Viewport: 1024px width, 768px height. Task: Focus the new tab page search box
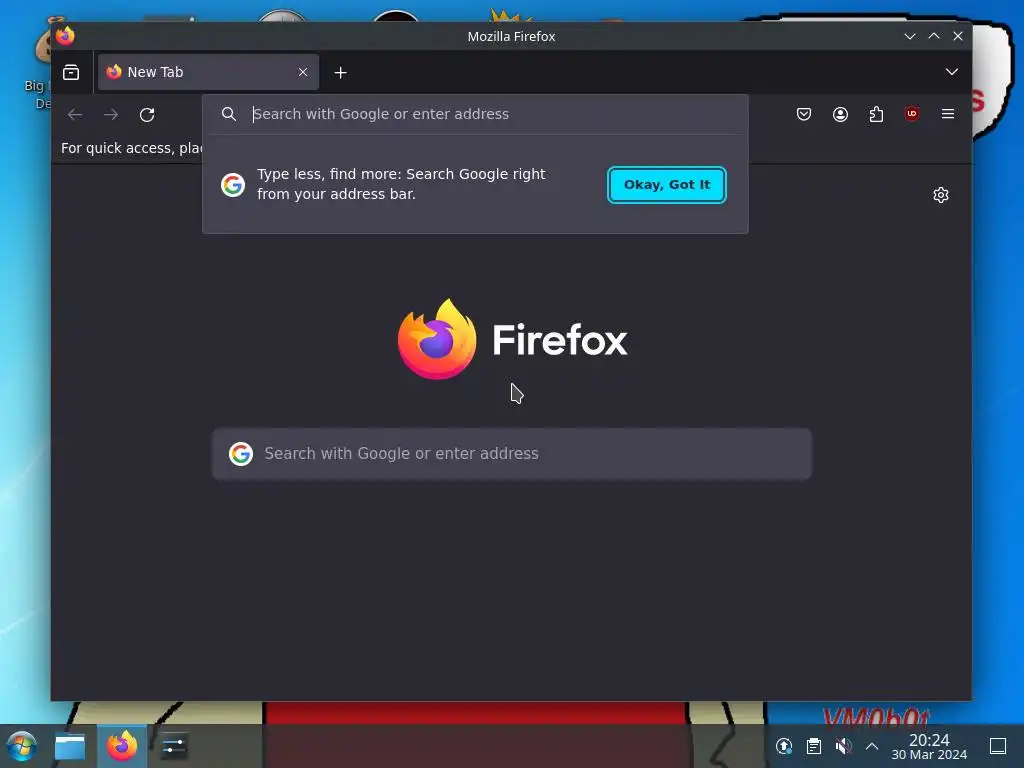(512, 454)
